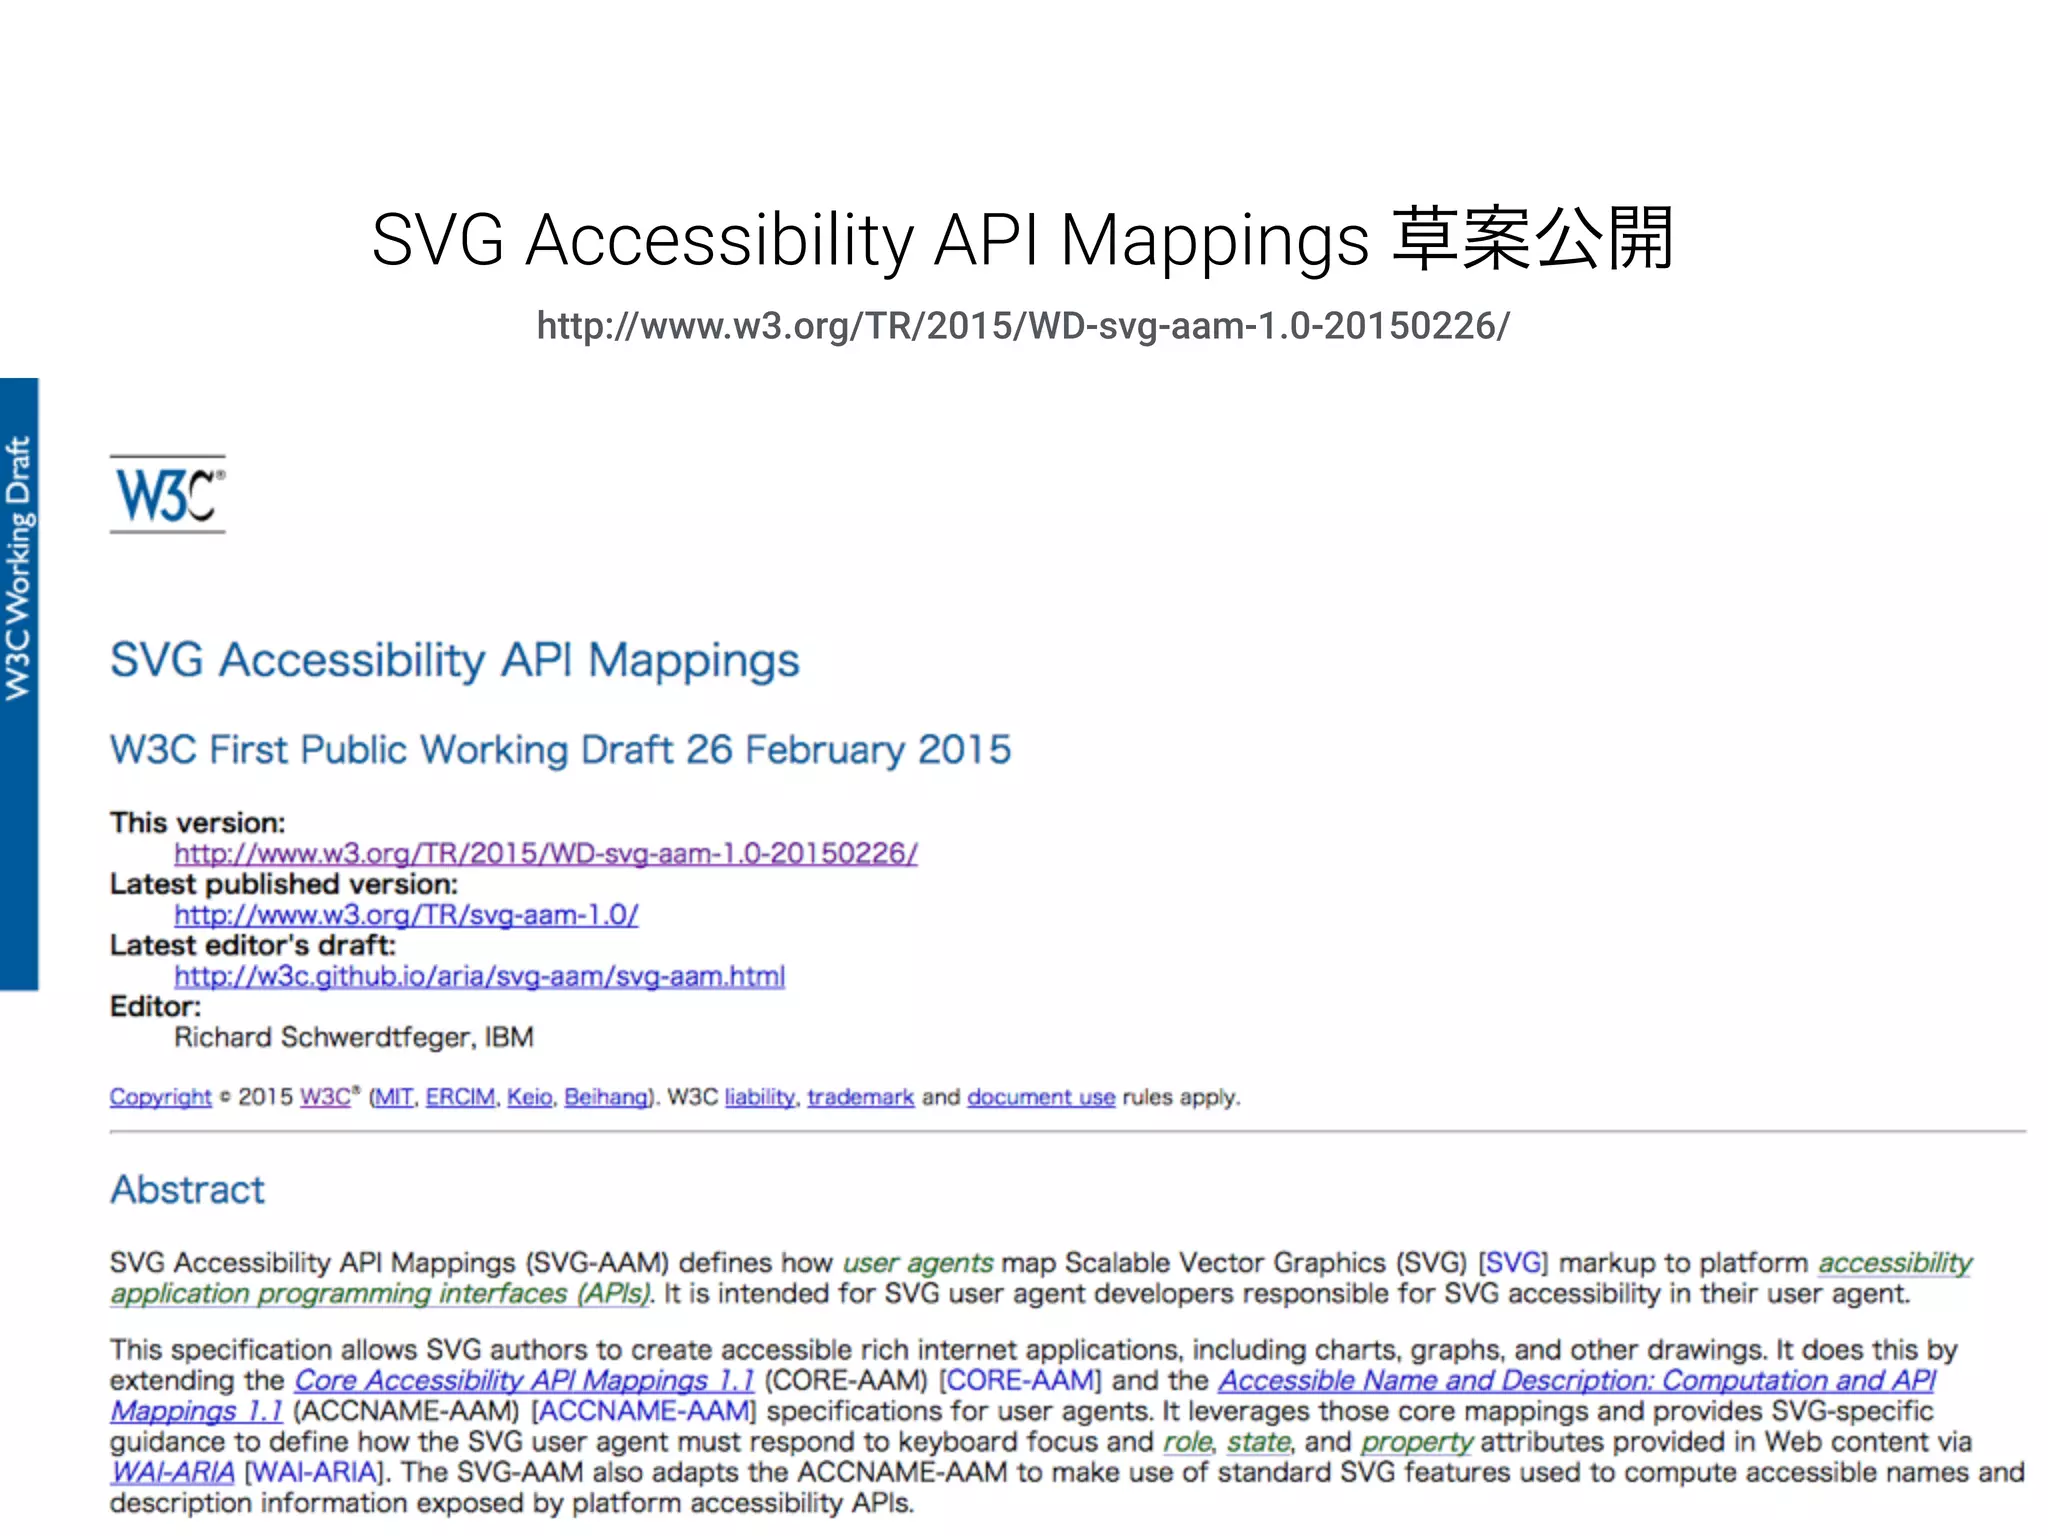Open the w3c.github.io latest editor's draft link
Viewport: 2048px width, 1536px height.
coord(480,976)
